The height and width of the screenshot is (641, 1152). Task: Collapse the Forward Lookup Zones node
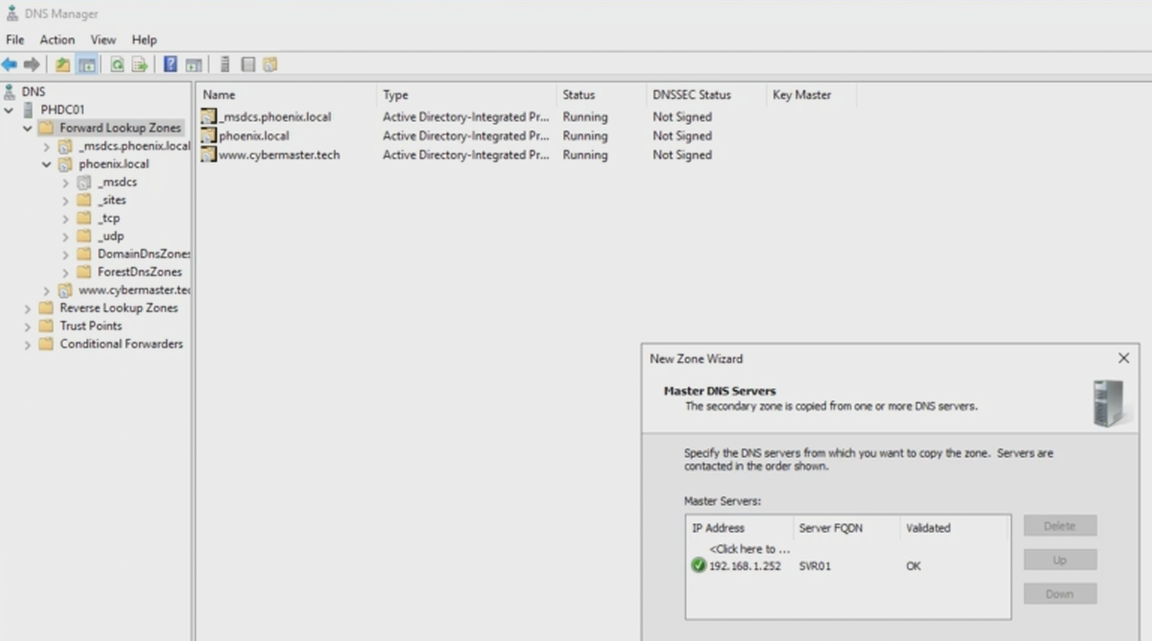click(28, 128)
